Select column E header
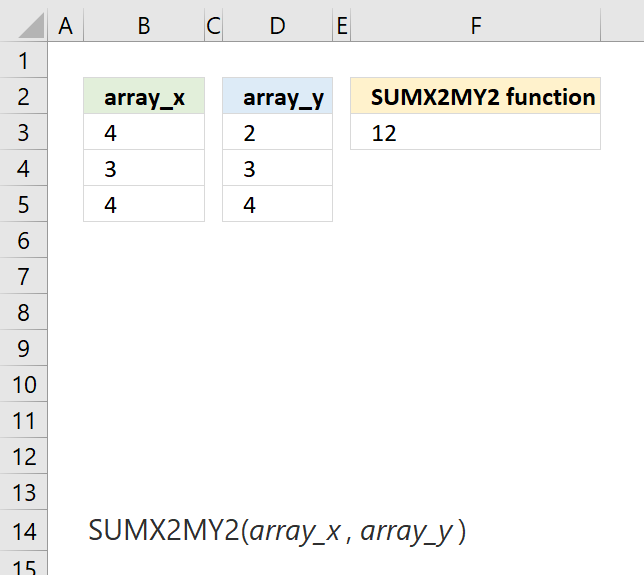The height and width of the screenshot is (575, 644). tap(342, 25)
